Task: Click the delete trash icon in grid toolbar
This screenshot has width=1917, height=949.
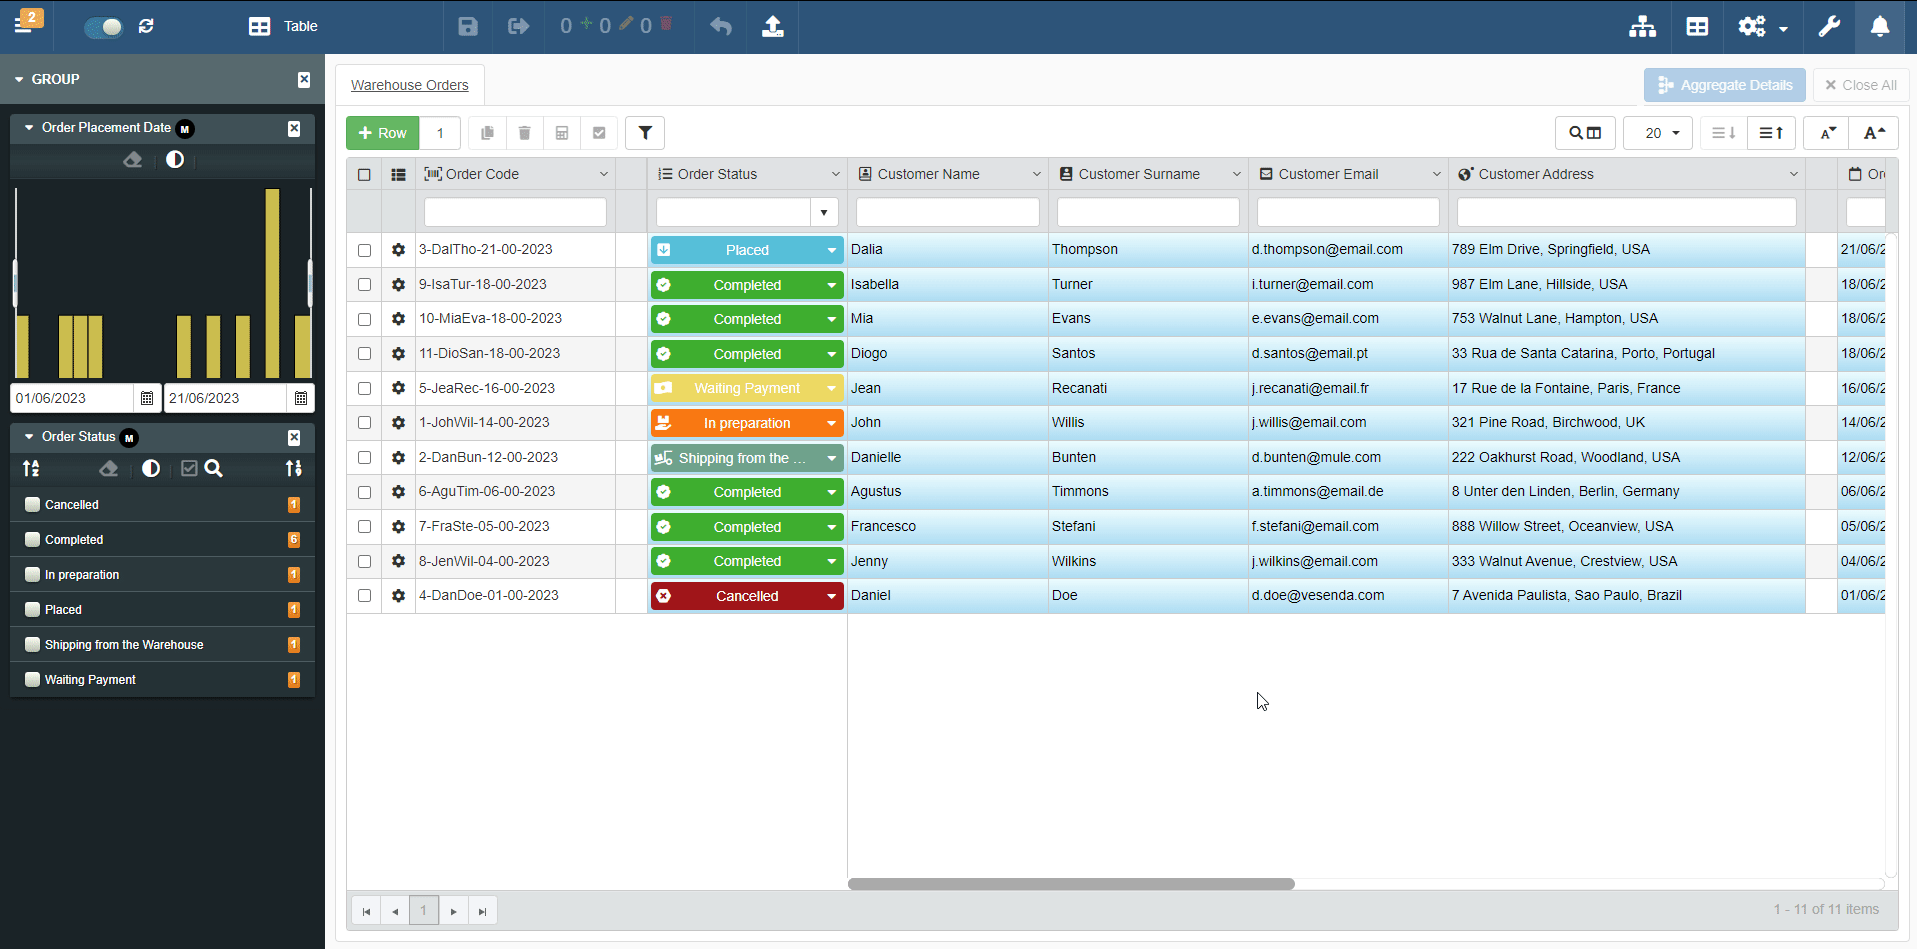Action: (x=524, y=133)
